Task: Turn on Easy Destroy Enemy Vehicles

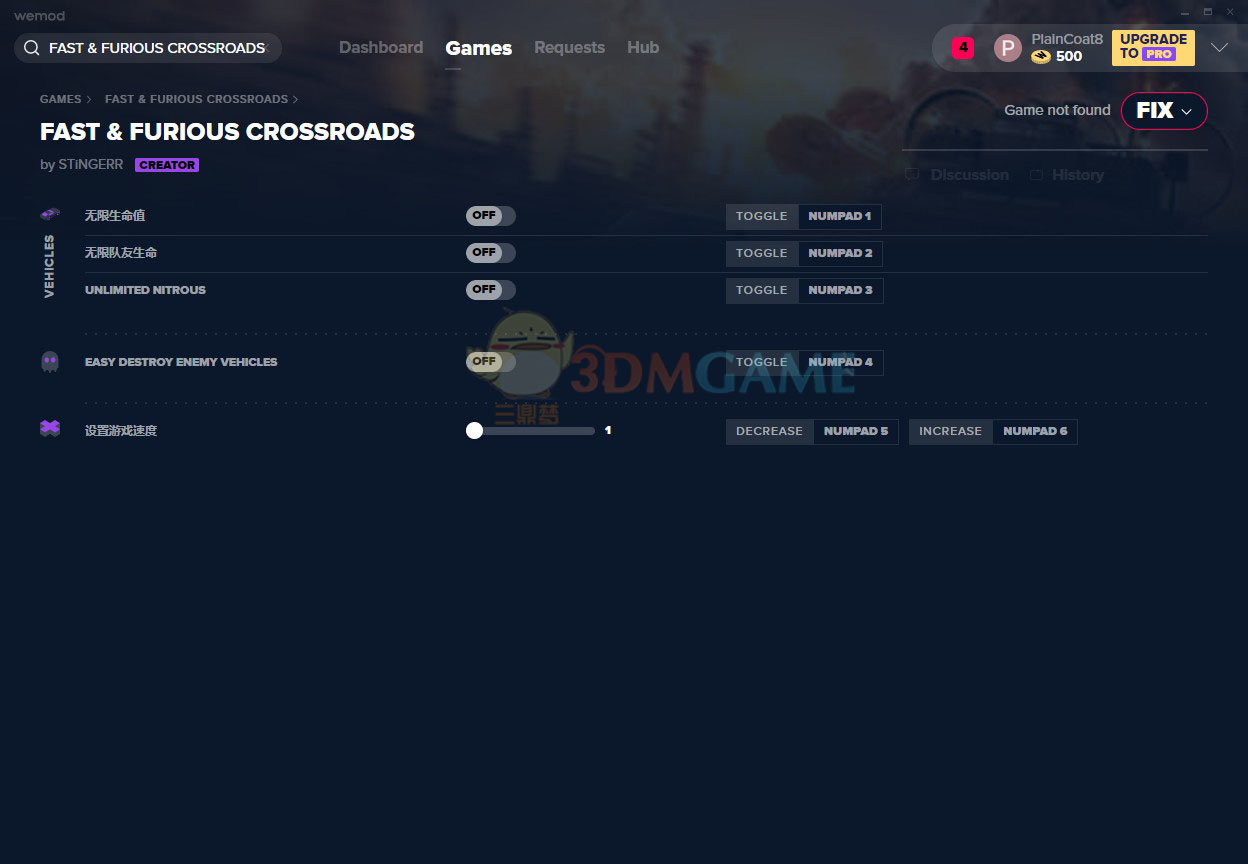Action: [x=490, y=362]
